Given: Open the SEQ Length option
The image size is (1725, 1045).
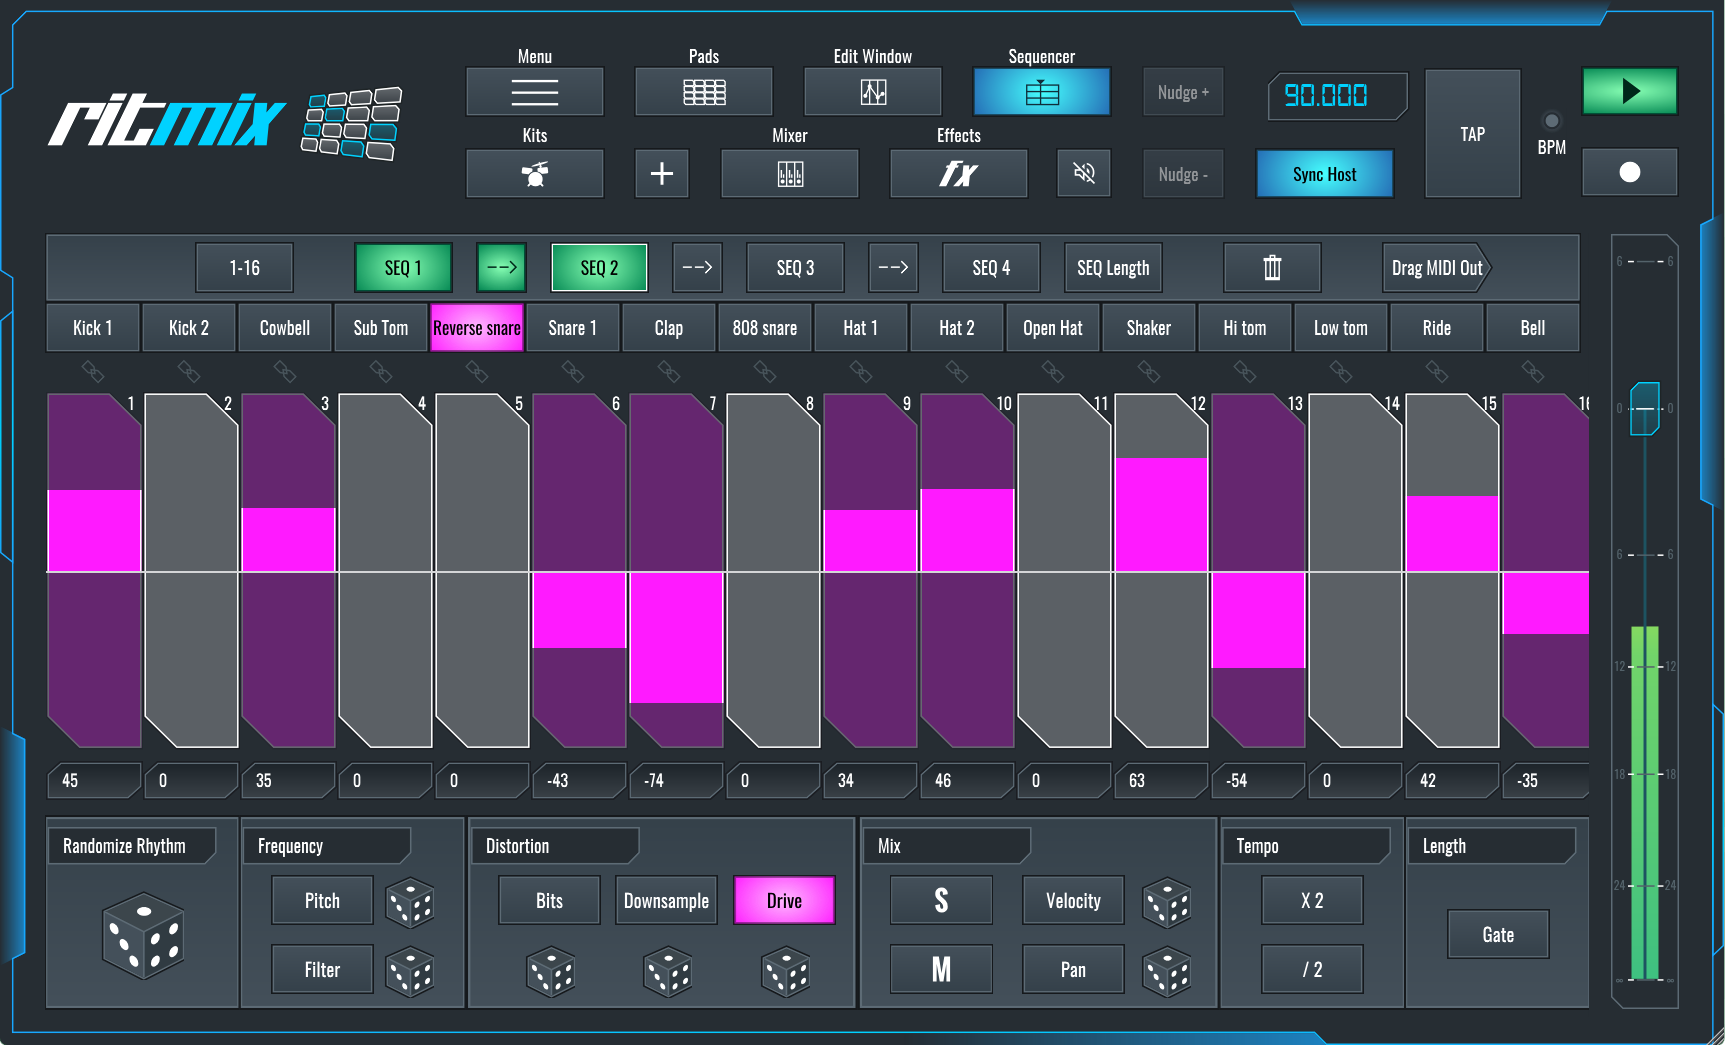Looking at the screenshot, I should [x=1112, y=268].
